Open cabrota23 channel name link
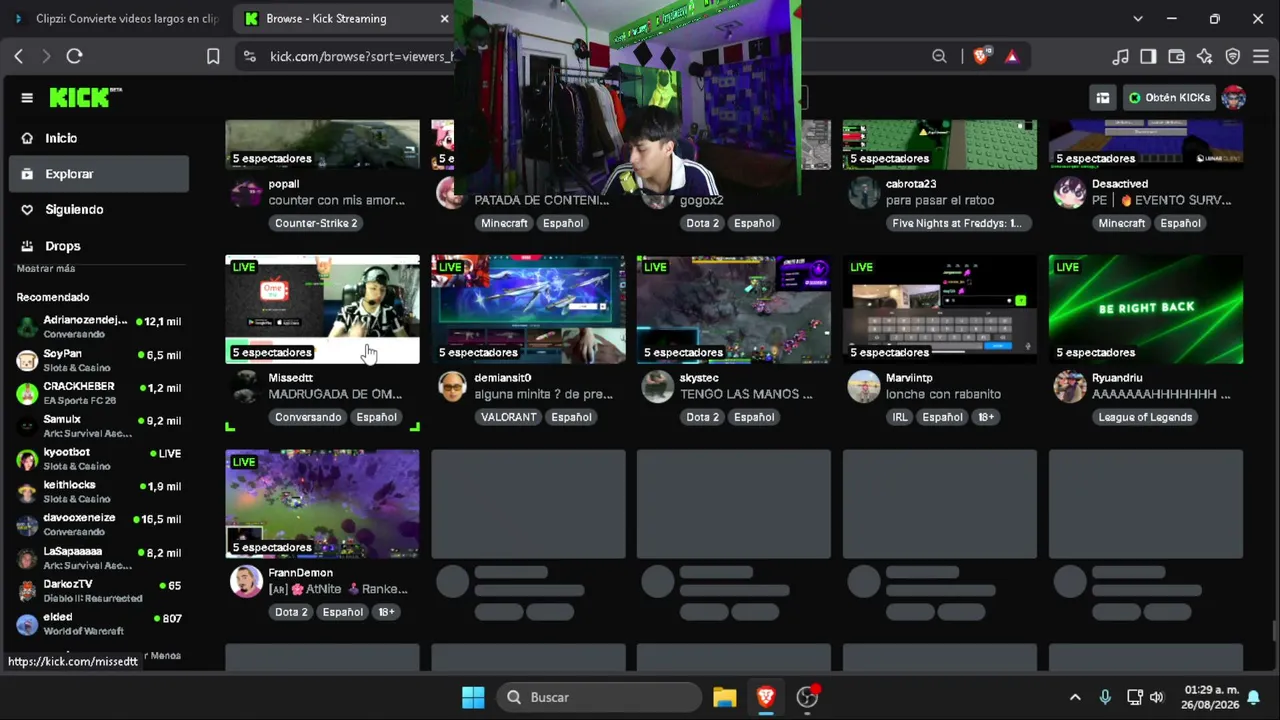 911,184
